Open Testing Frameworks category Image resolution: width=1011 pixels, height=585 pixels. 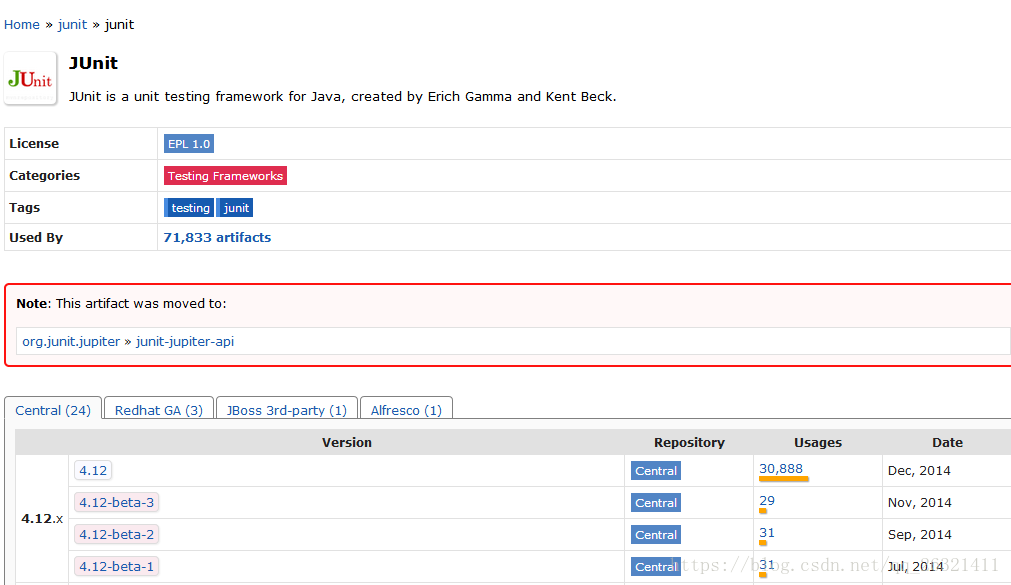point(225,176)
